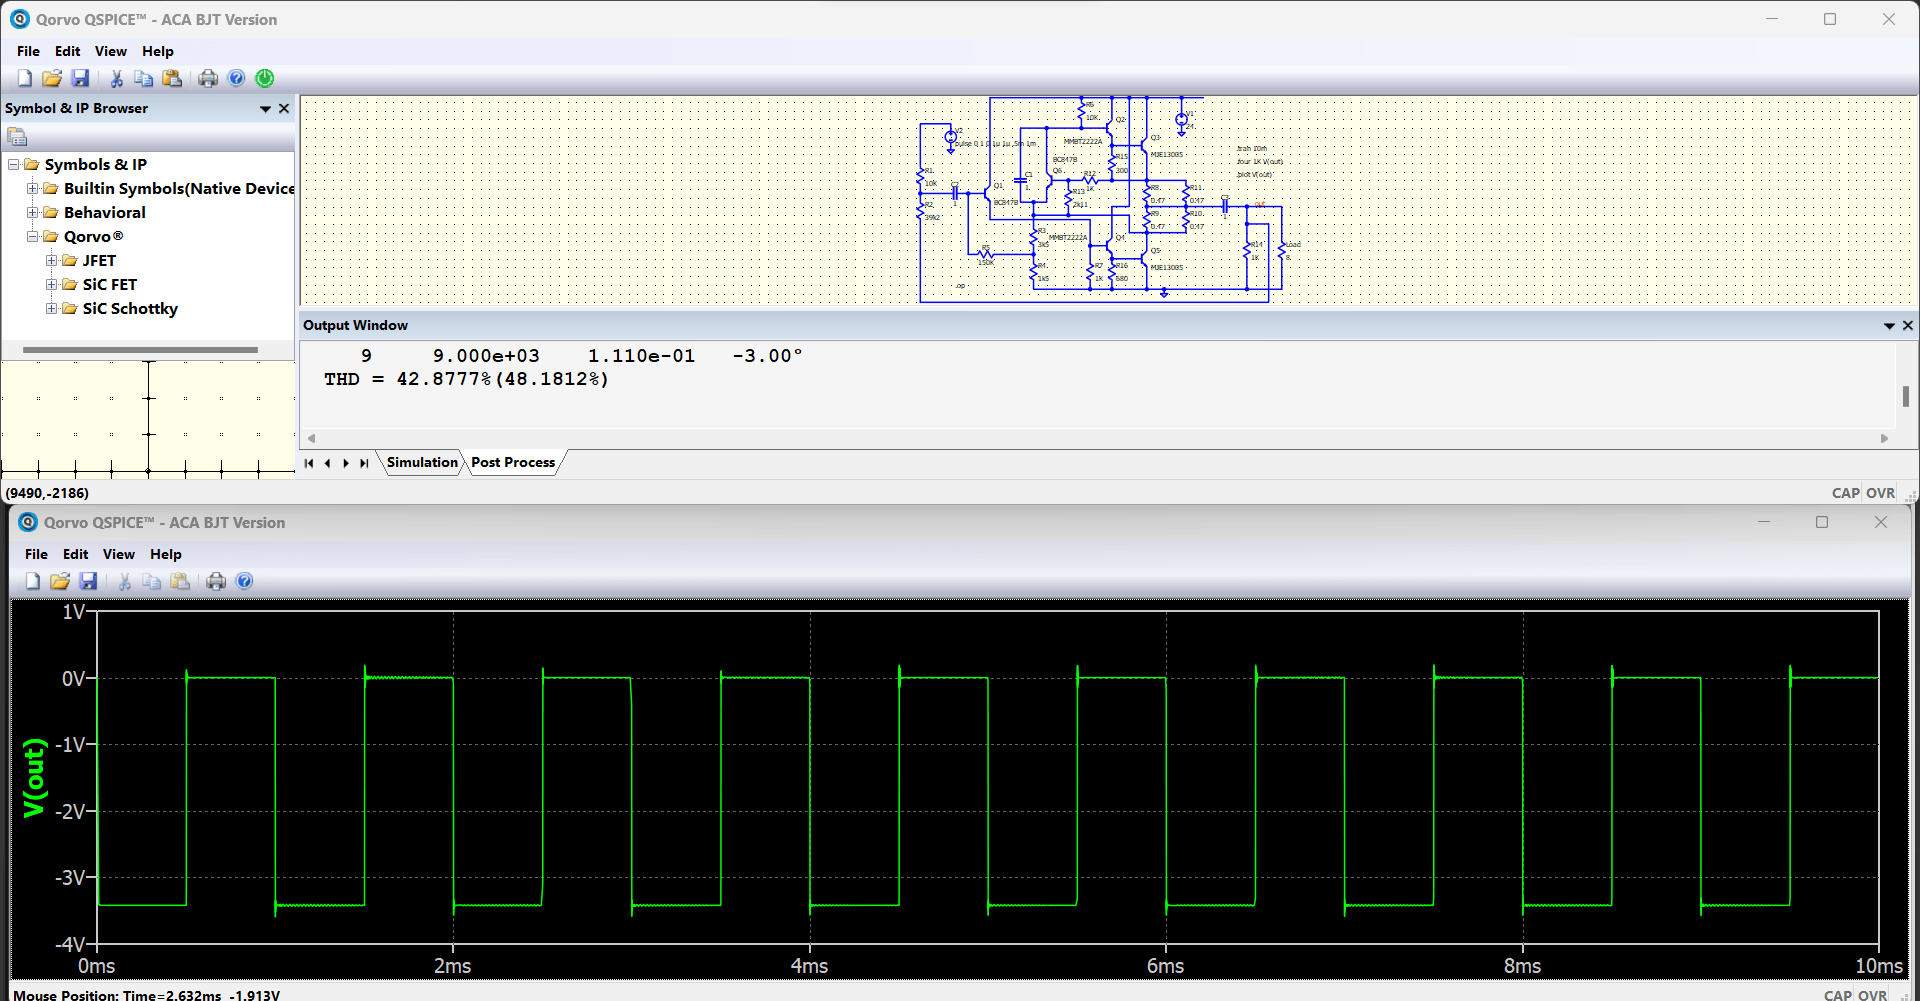1920x1001 pixels.
Task: Click Help question icon in schematic window toolbar
Action: pyautogui.click(x=236, y=78)
